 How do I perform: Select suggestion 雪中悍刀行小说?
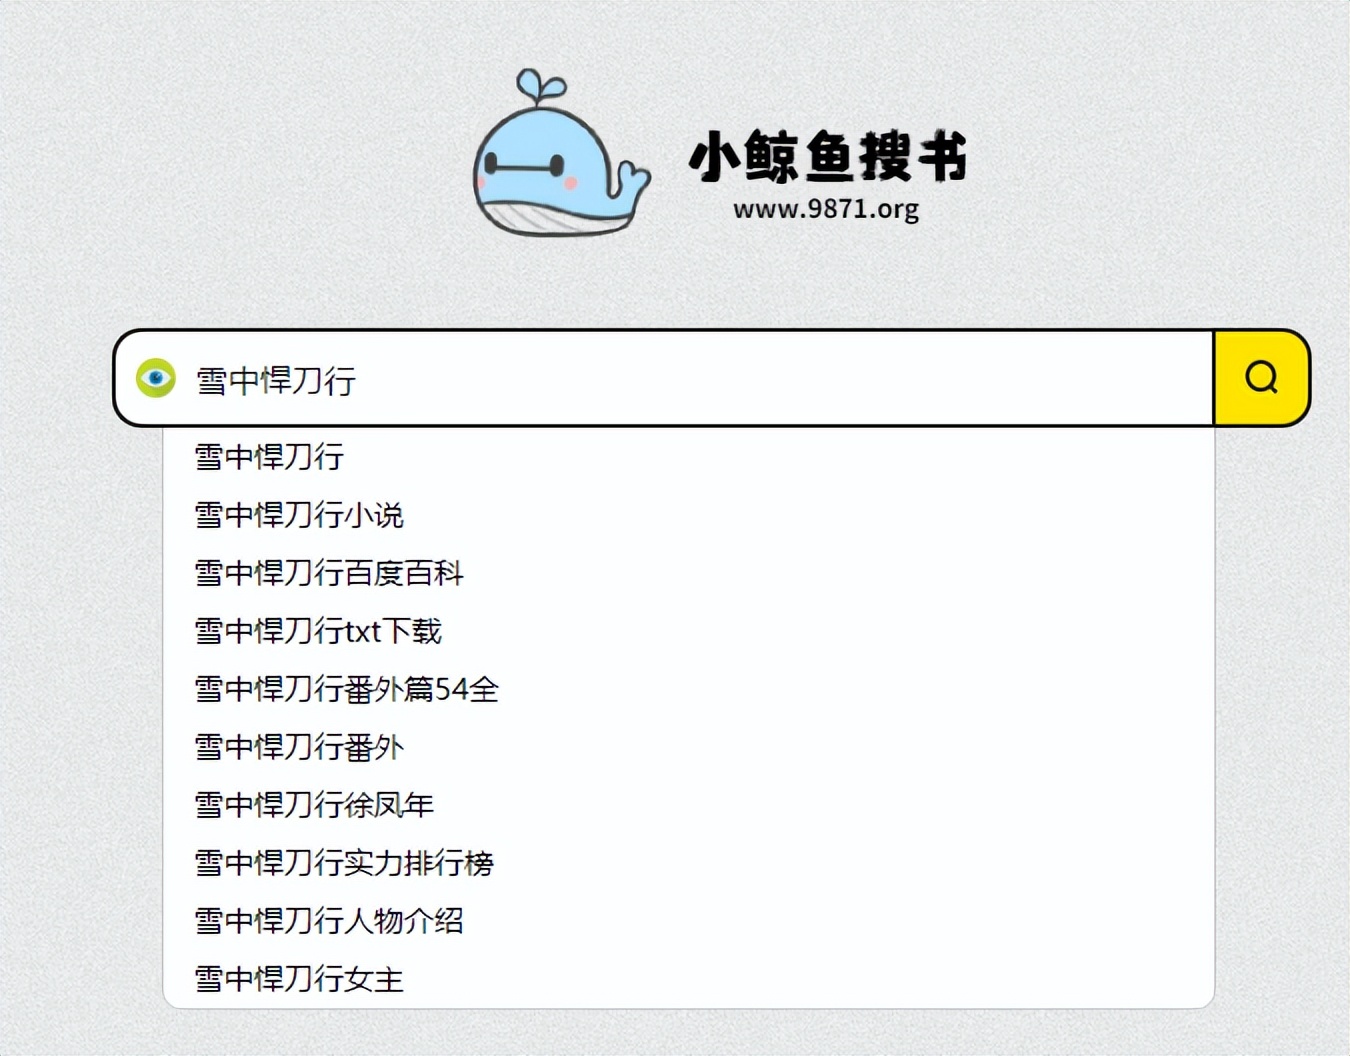[x=688, y=515]
